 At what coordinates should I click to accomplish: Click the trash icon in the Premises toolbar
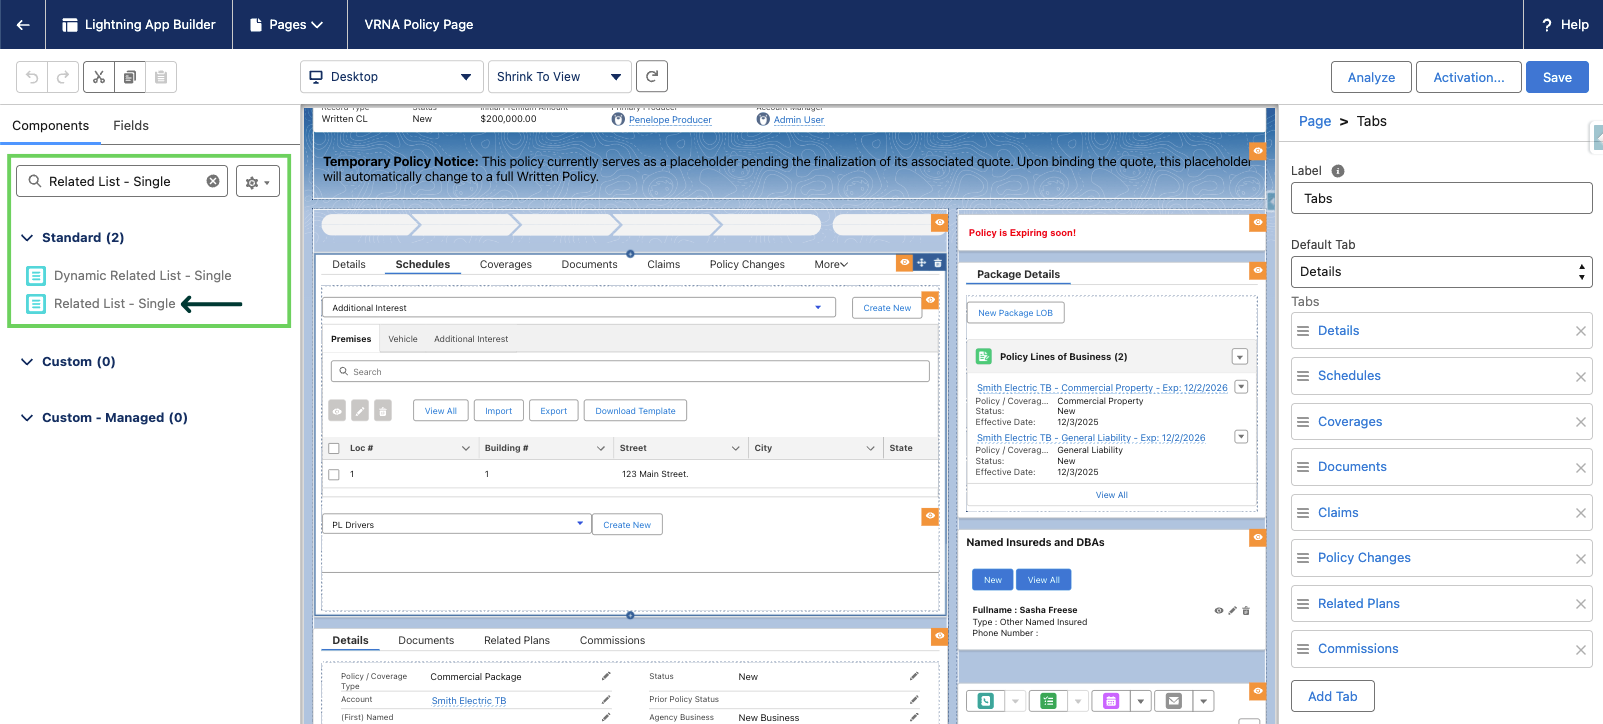(x=383, y=410)
